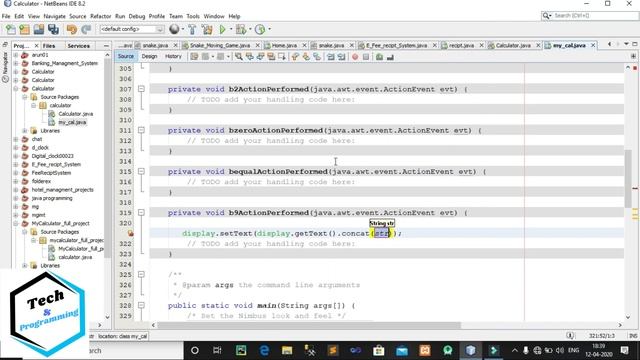Click the Shift Line Right icon
The image size is (640, 360).
click(x=341, y=57)
